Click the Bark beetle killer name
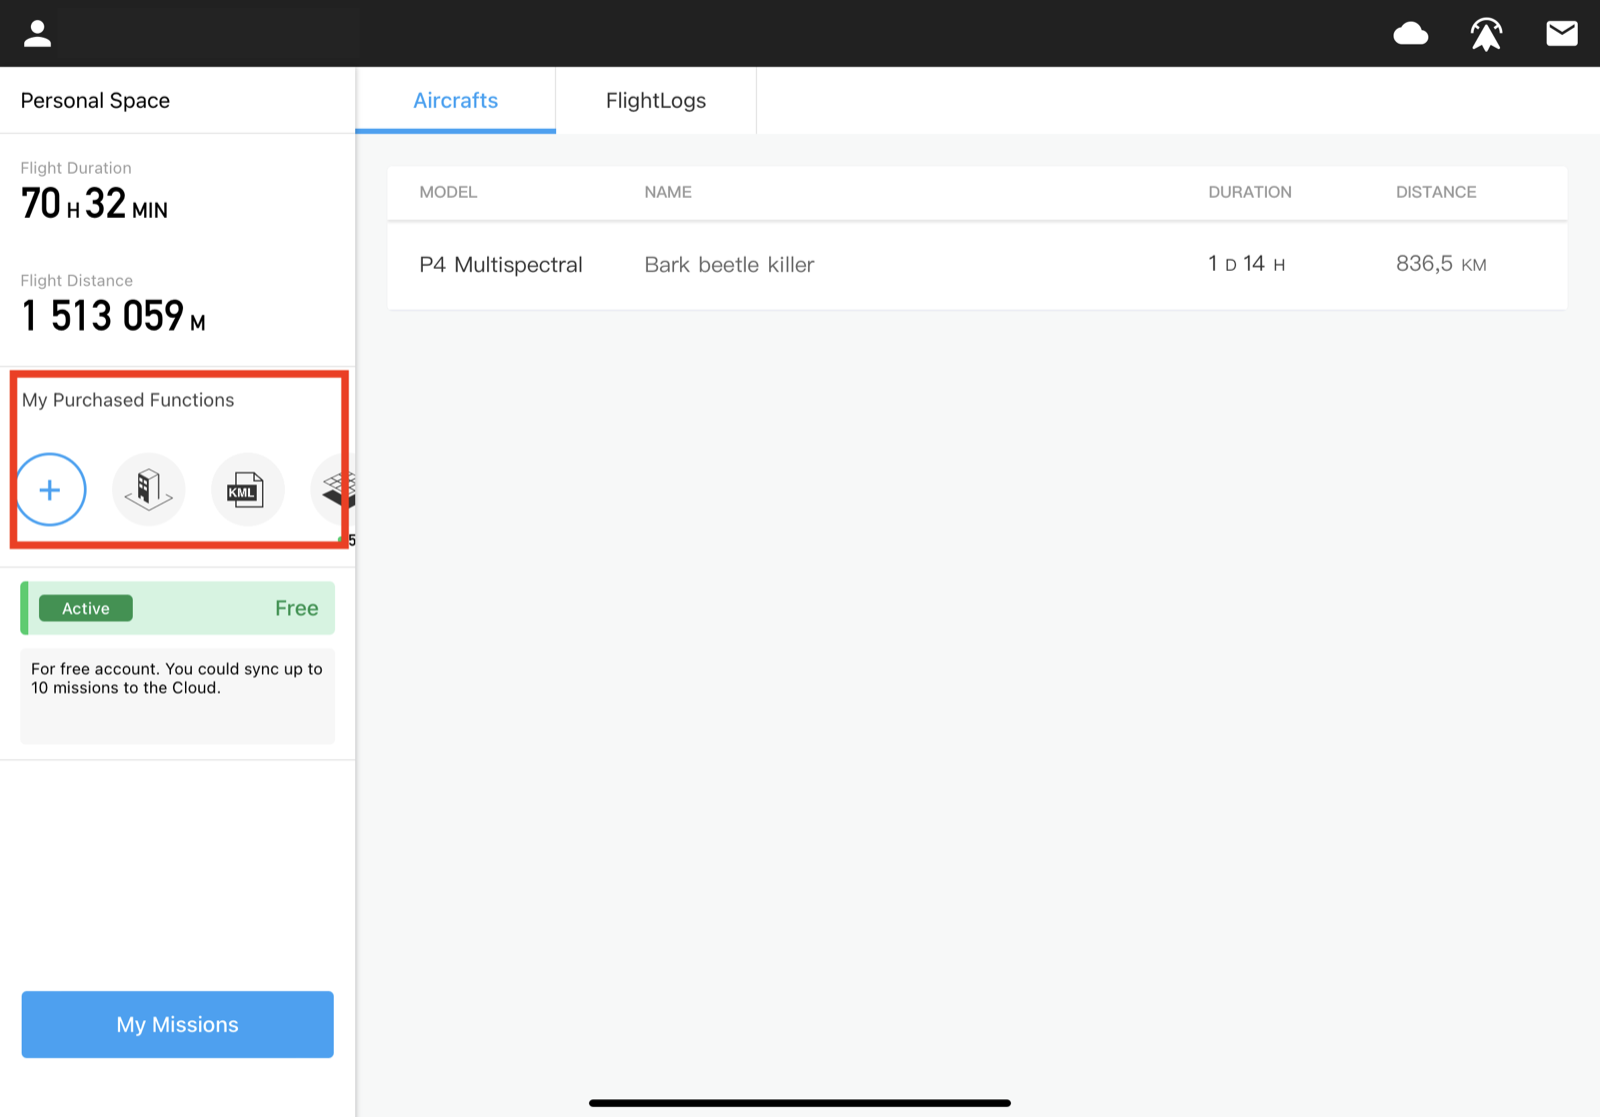This screenshot has width=1600, height=1117. pyautogui.click(x=729, y=265)
